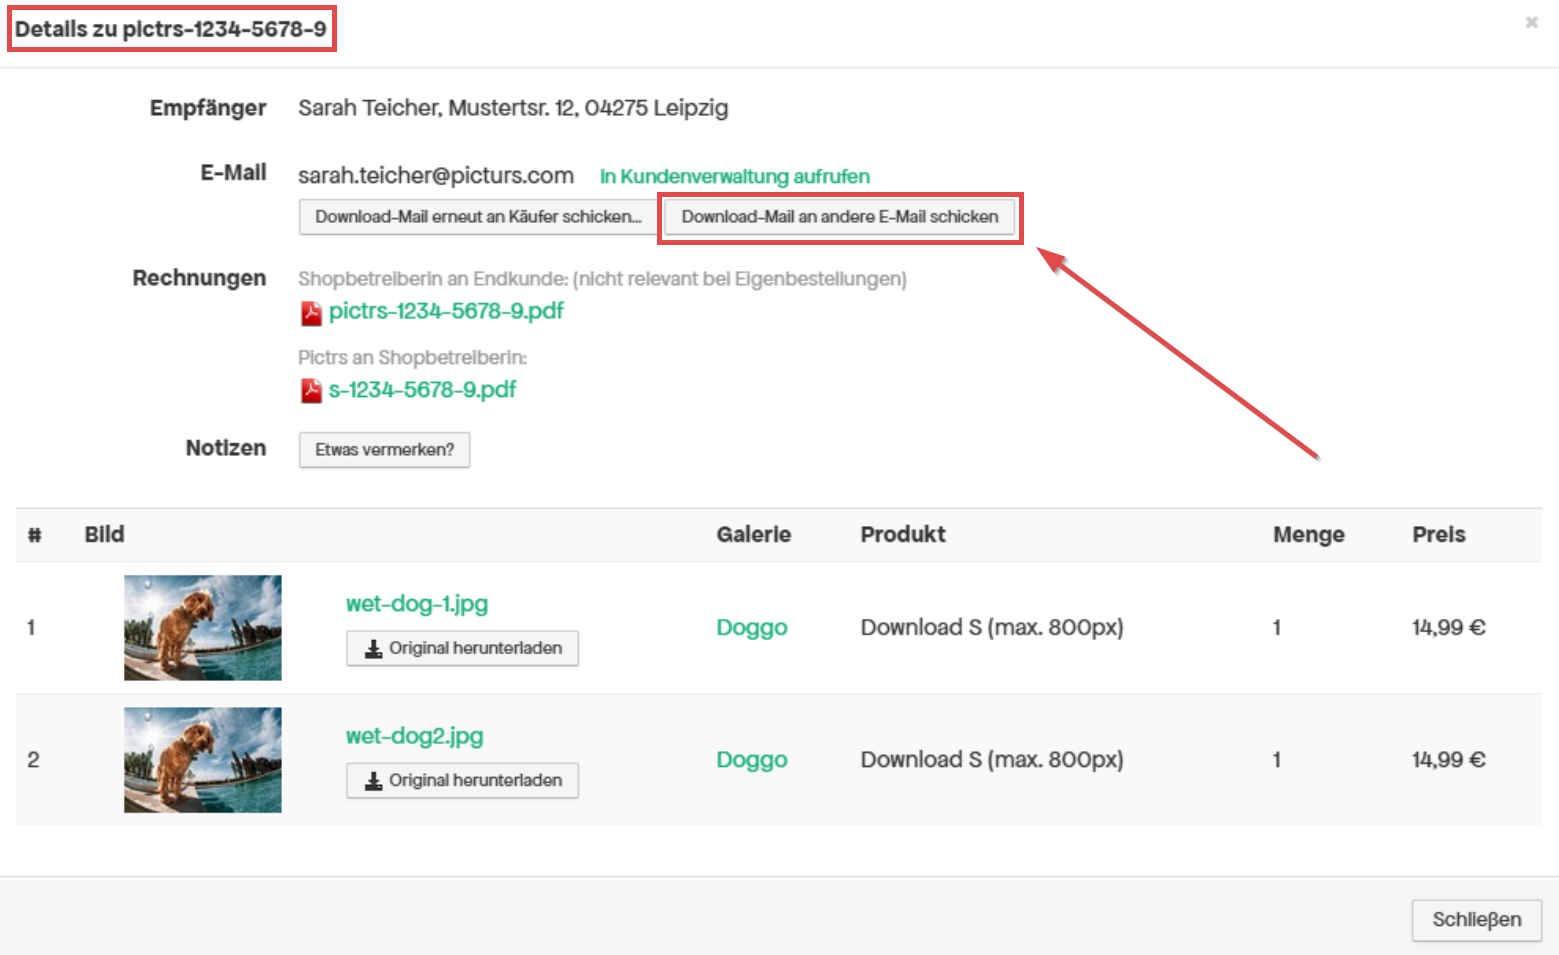The height and width of the screenshot is (955, 1559).
Task: Click Original herunterladen for wet-dog2.jpg
Action: (x=462, y=781)
